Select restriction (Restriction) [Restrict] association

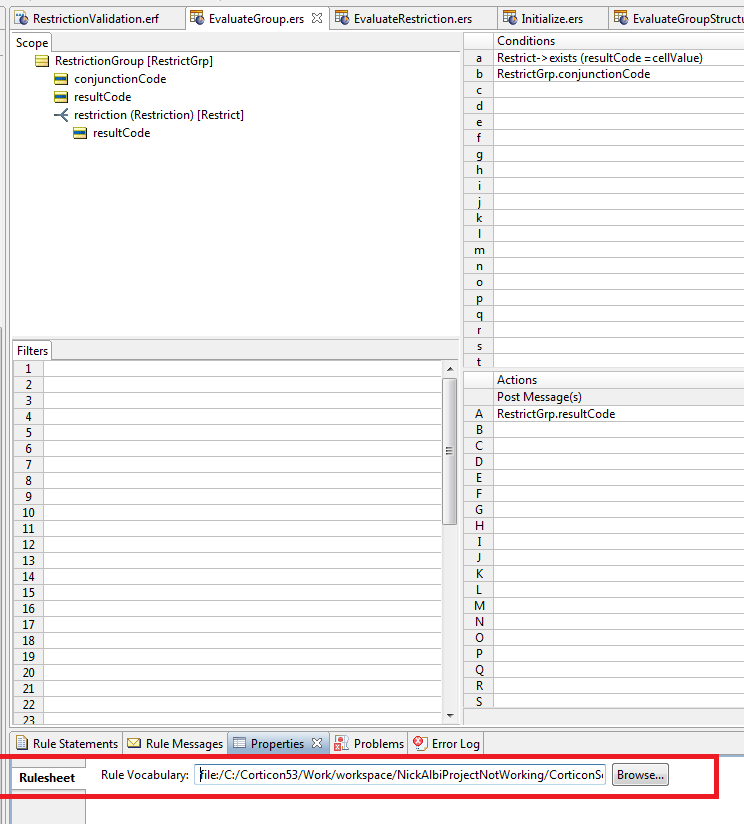(x=159, y=115)
